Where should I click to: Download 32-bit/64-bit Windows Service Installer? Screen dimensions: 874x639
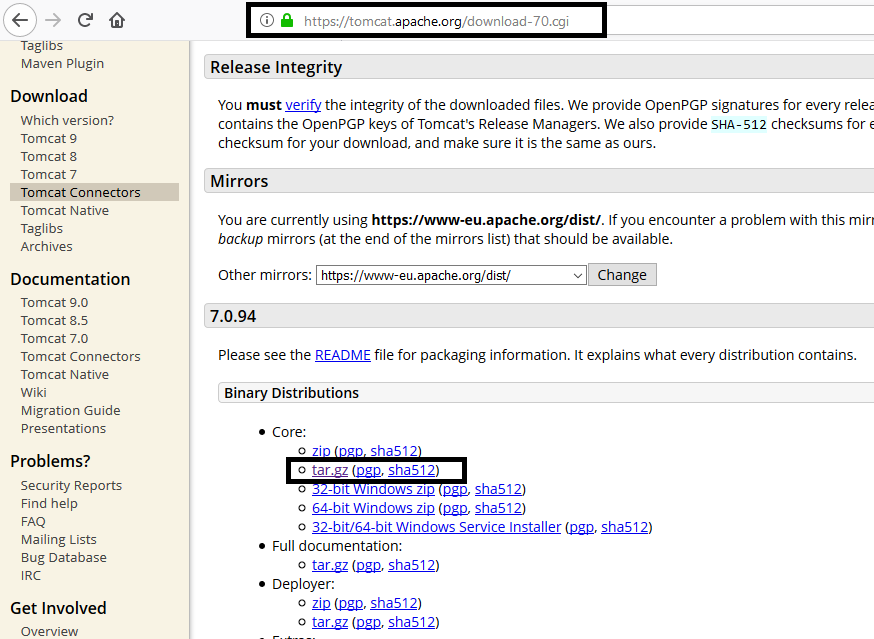tap(436, 527)
